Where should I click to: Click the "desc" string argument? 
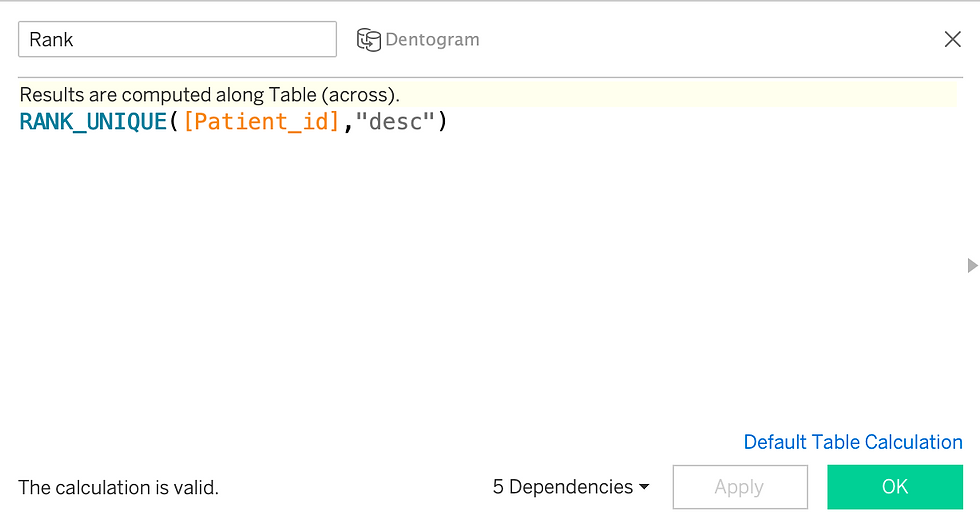click(x=394, y=121)
